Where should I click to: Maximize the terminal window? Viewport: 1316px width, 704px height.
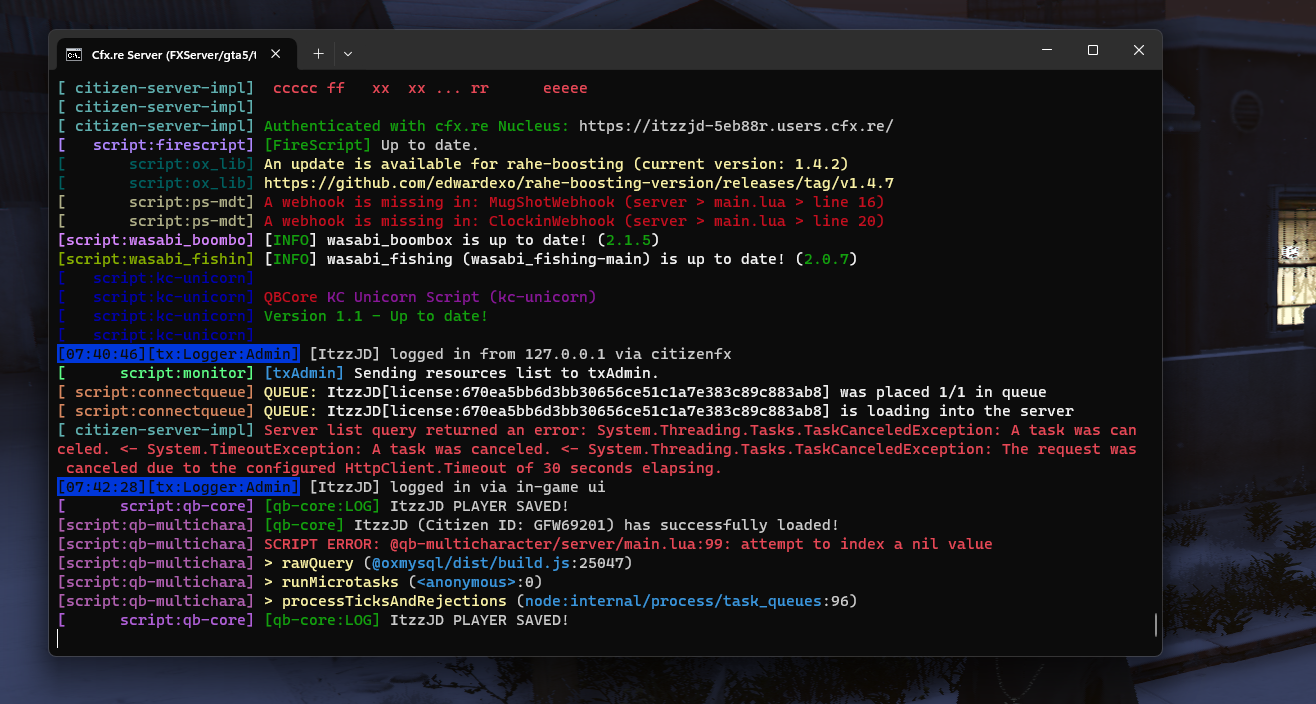1093,50
